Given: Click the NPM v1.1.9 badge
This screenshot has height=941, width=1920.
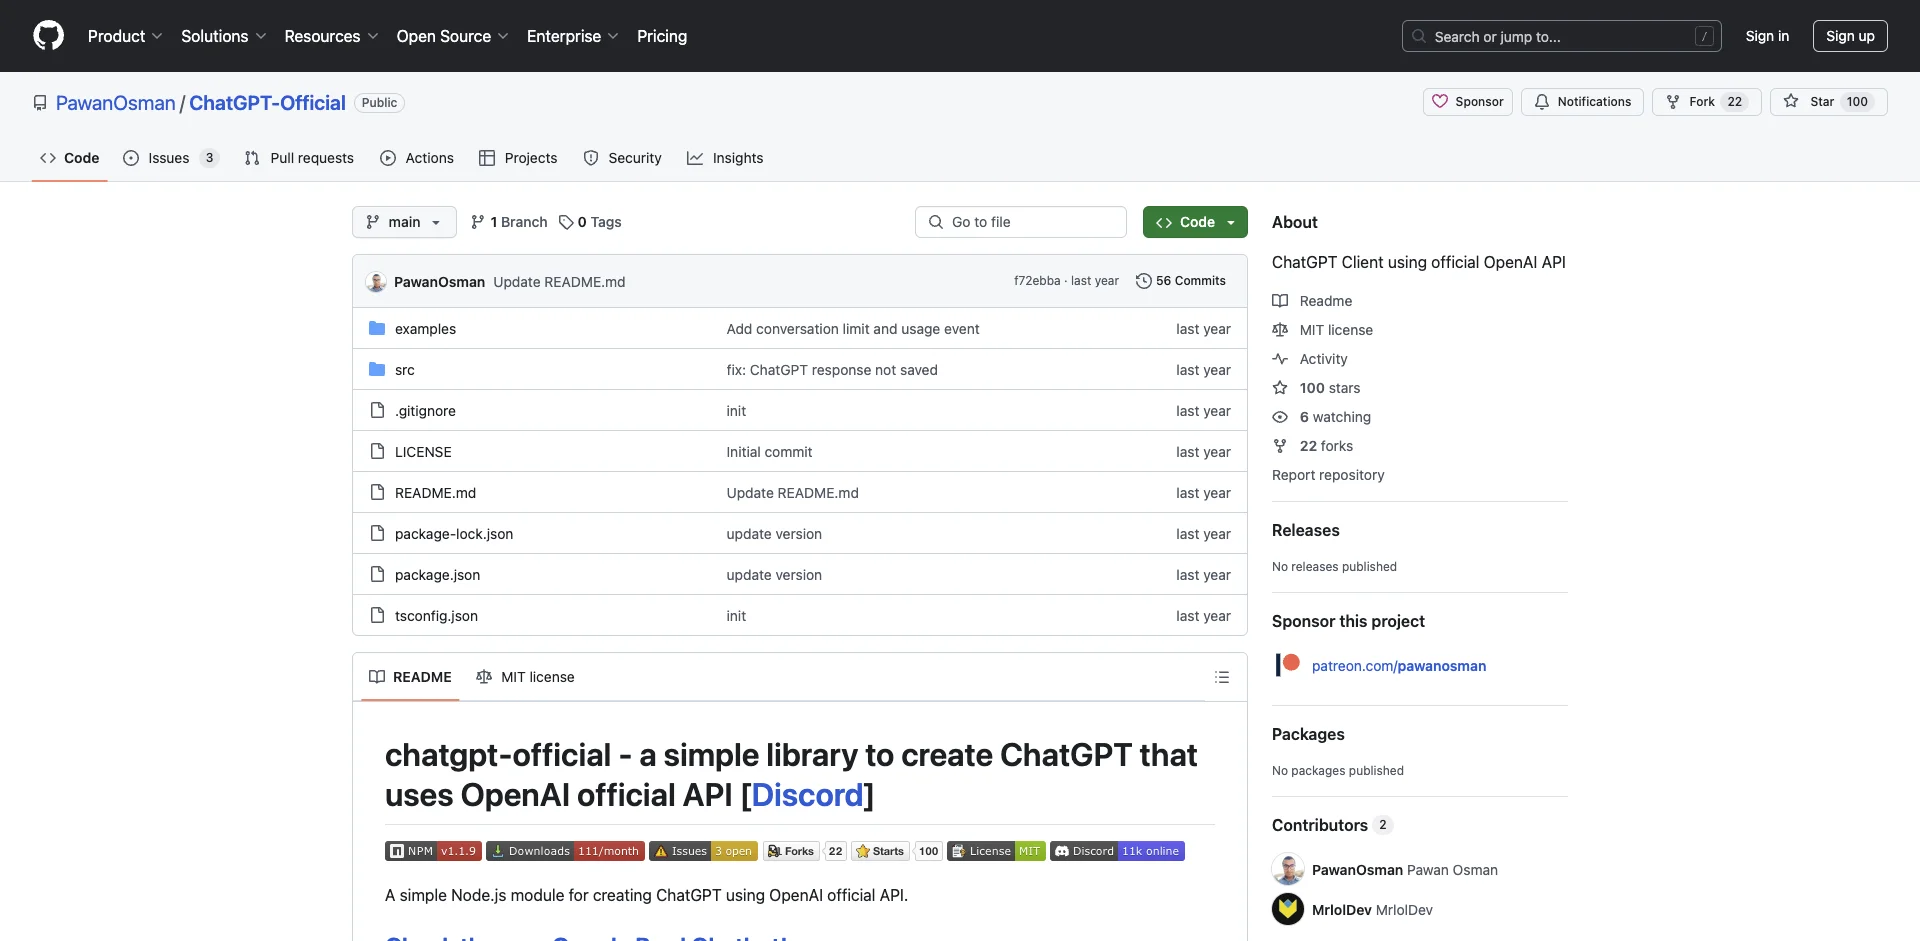Looking at the screenshot, I should pos(433,851).
